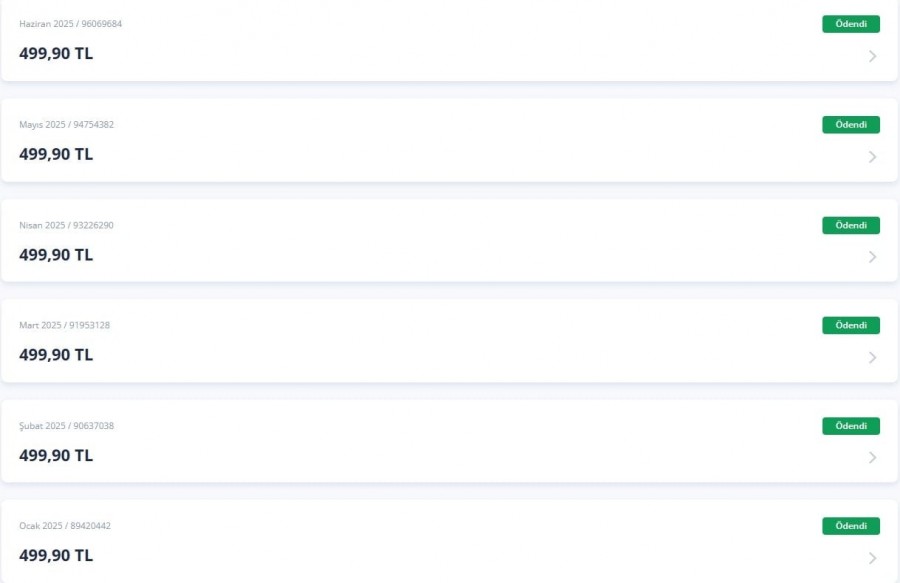Open Ocak 2025 invoice via arrow icon

pos(872,558)
